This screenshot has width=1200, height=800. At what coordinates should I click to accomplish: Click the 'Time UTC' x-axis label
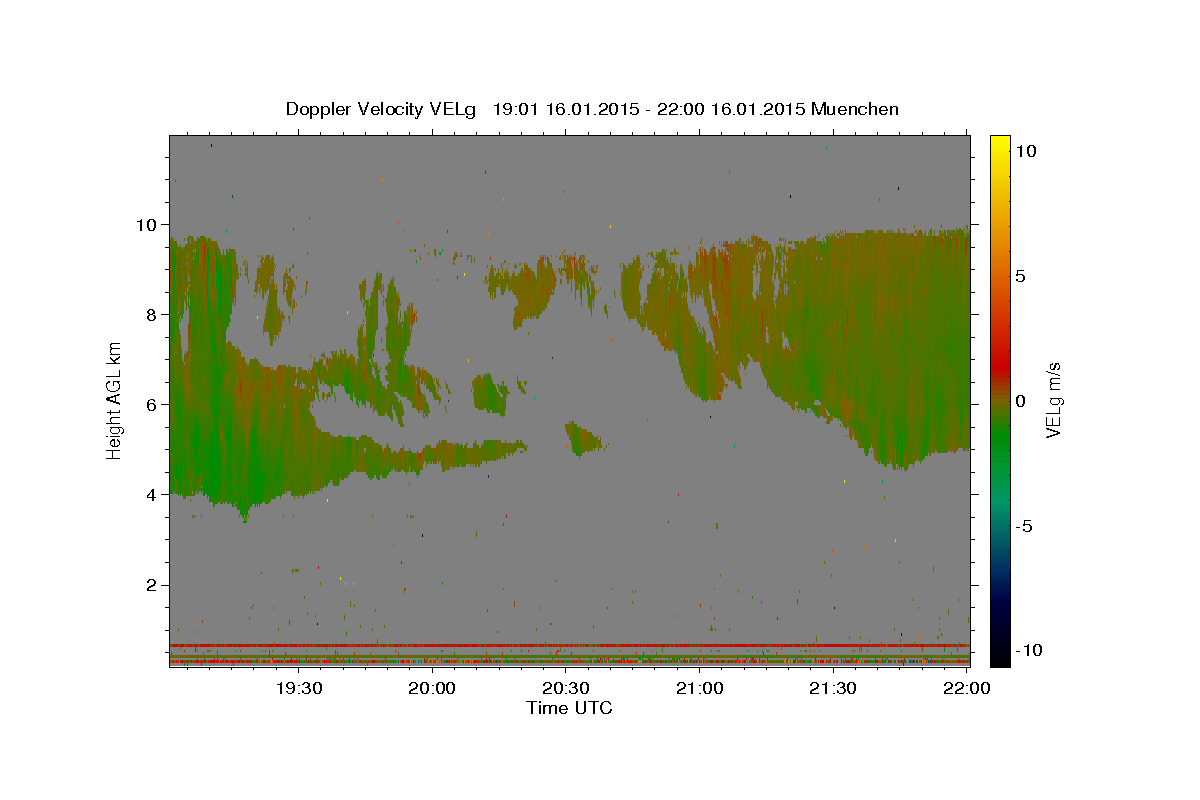(569, 708)
